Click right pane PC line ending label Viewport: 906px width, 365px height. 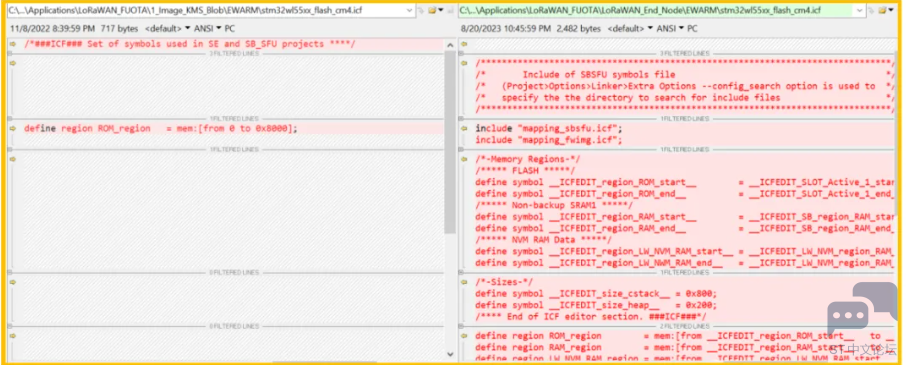tap(692, 28)
